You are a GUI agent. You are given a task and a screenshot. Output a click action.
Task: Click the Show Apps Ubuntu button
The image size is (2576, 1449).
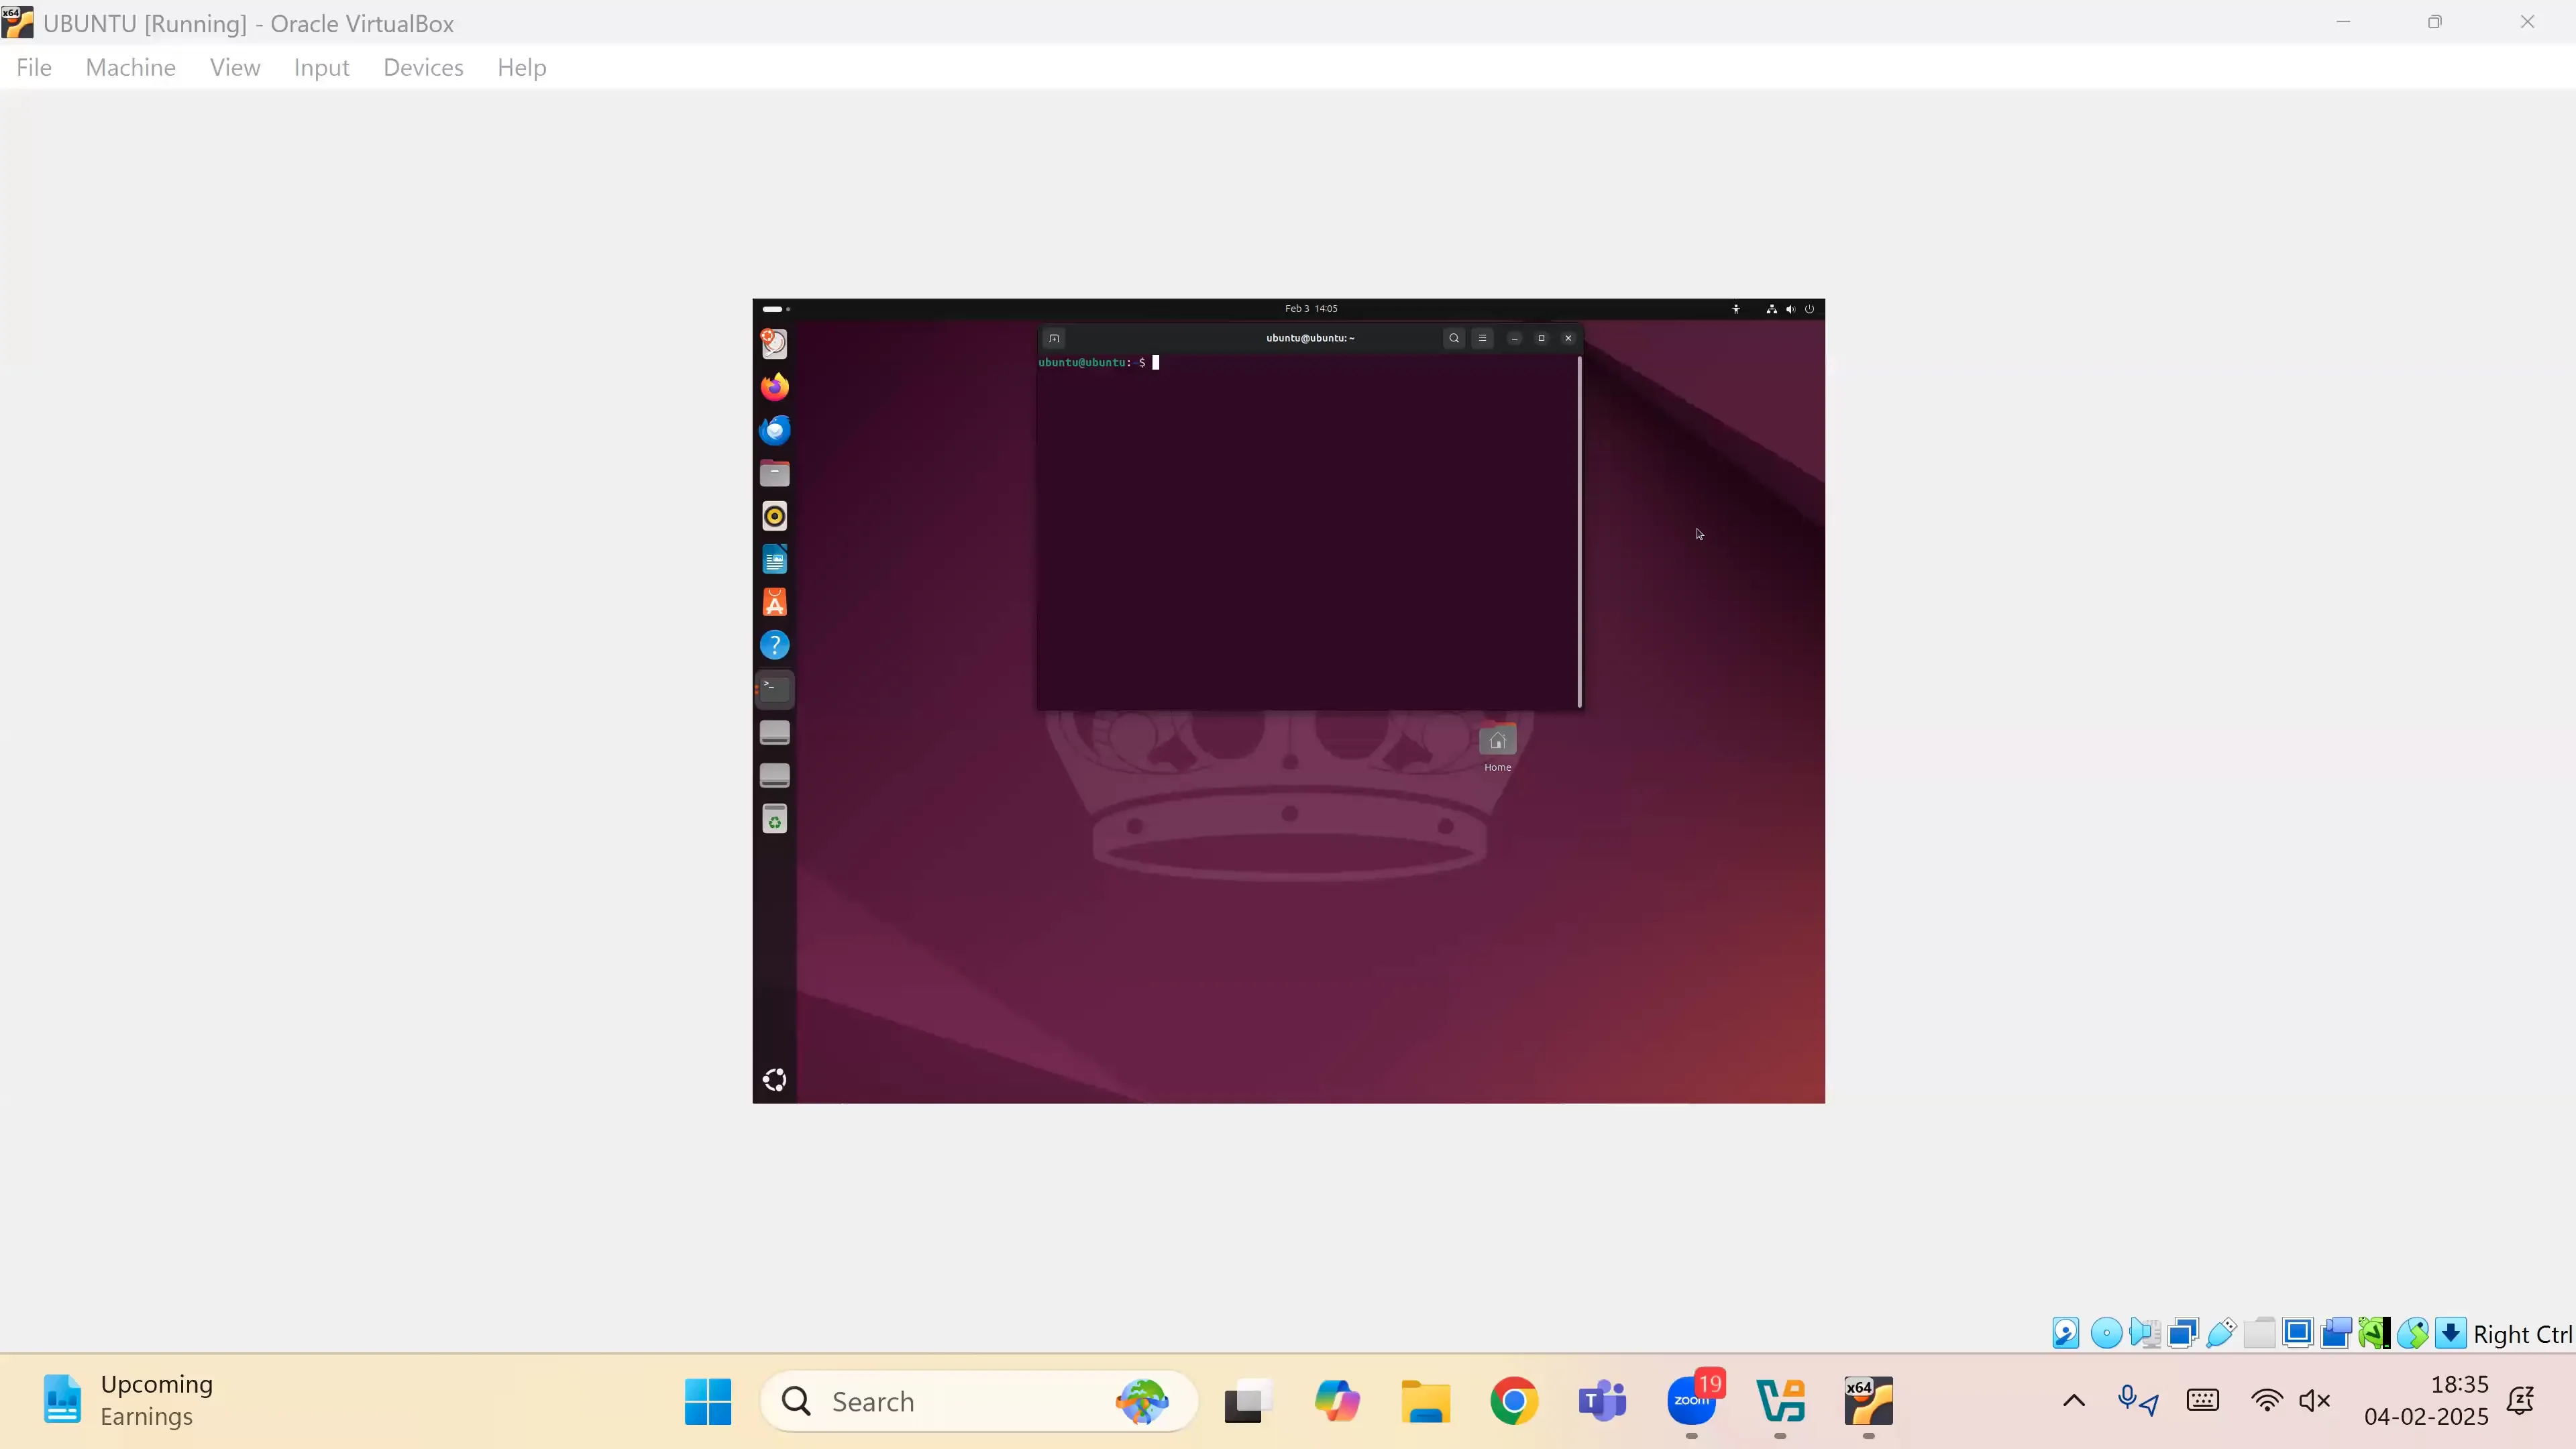774,1079
